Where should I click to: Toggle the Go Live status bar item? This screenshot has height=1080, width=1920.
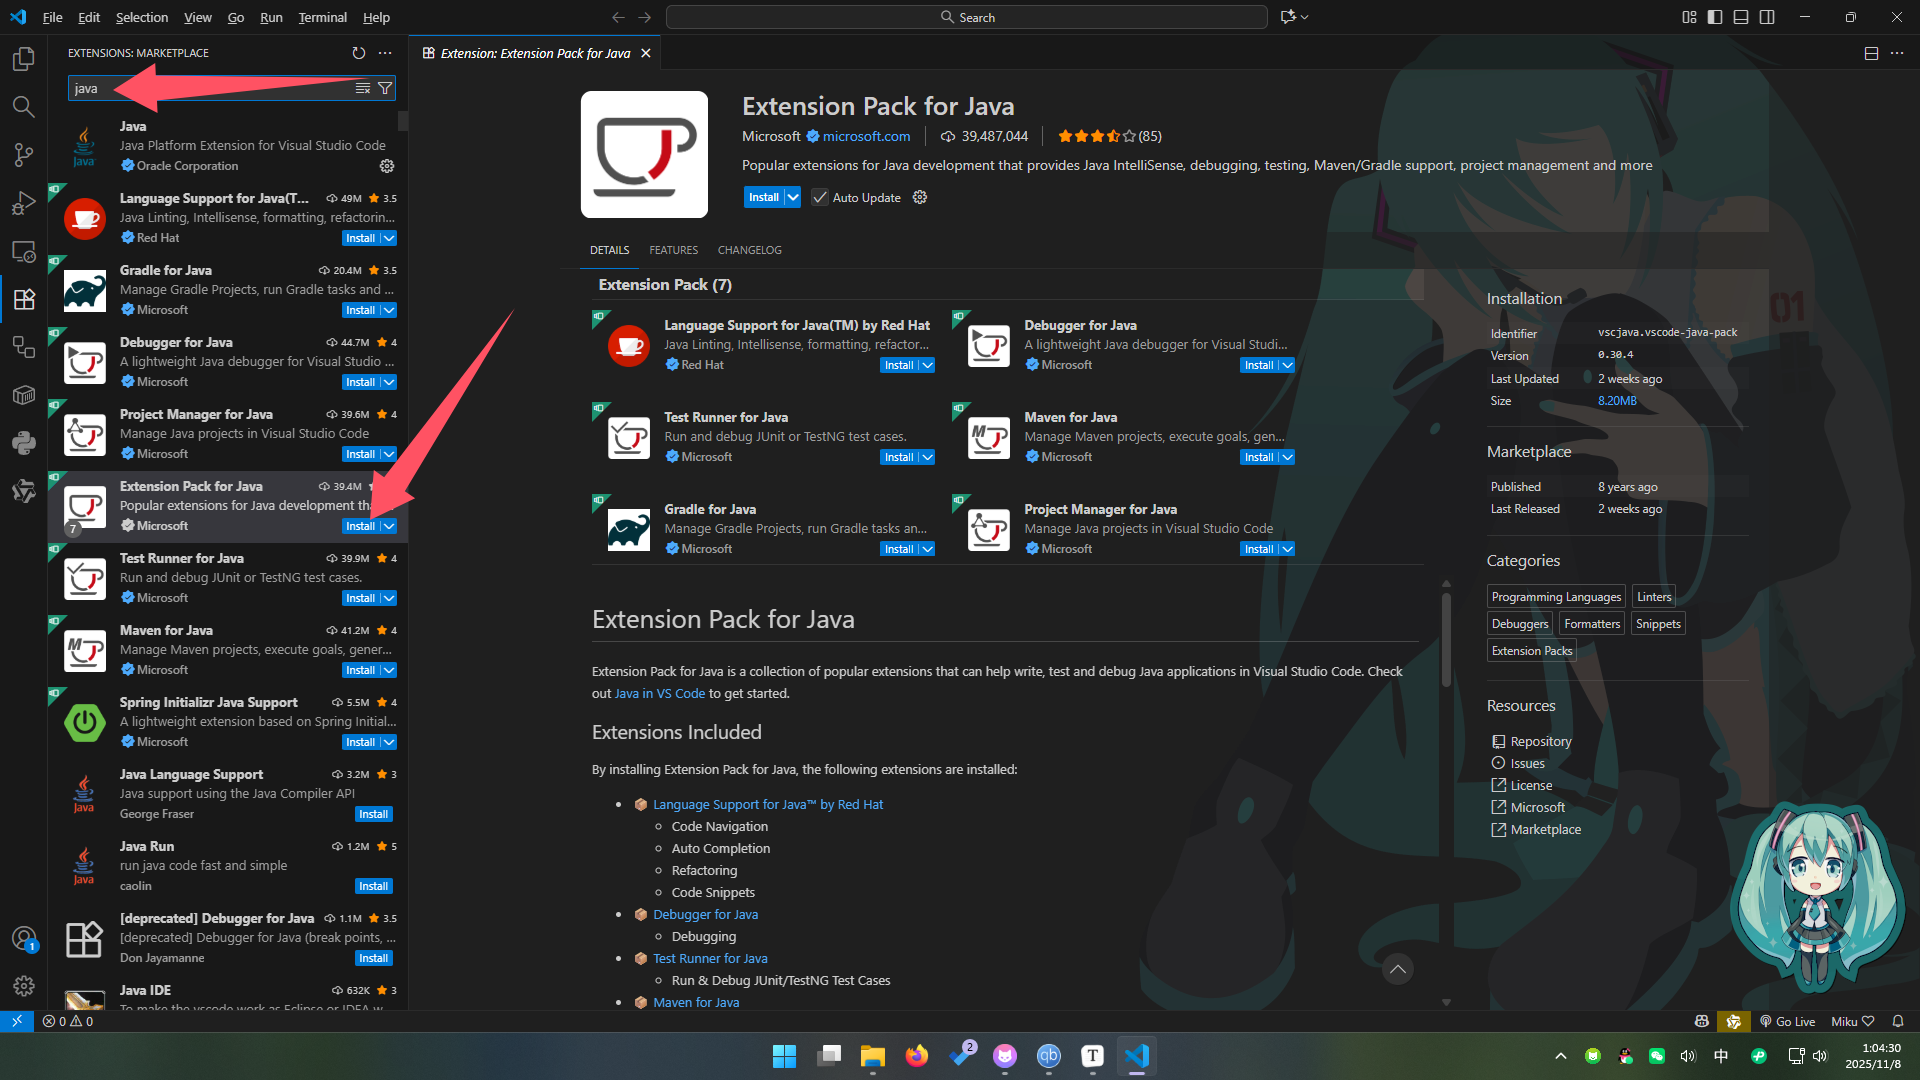(1789, 1021)
